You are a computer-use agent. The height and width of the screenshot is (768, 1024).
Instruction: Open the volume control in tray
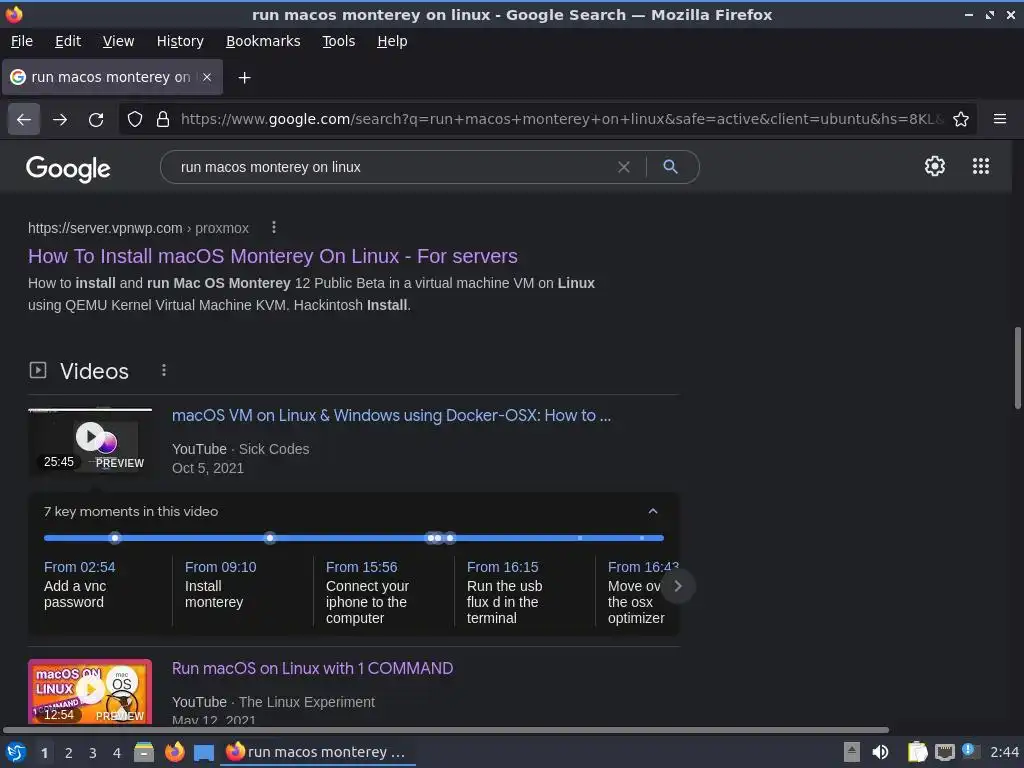pyautogui.click(x=881, y=752)
